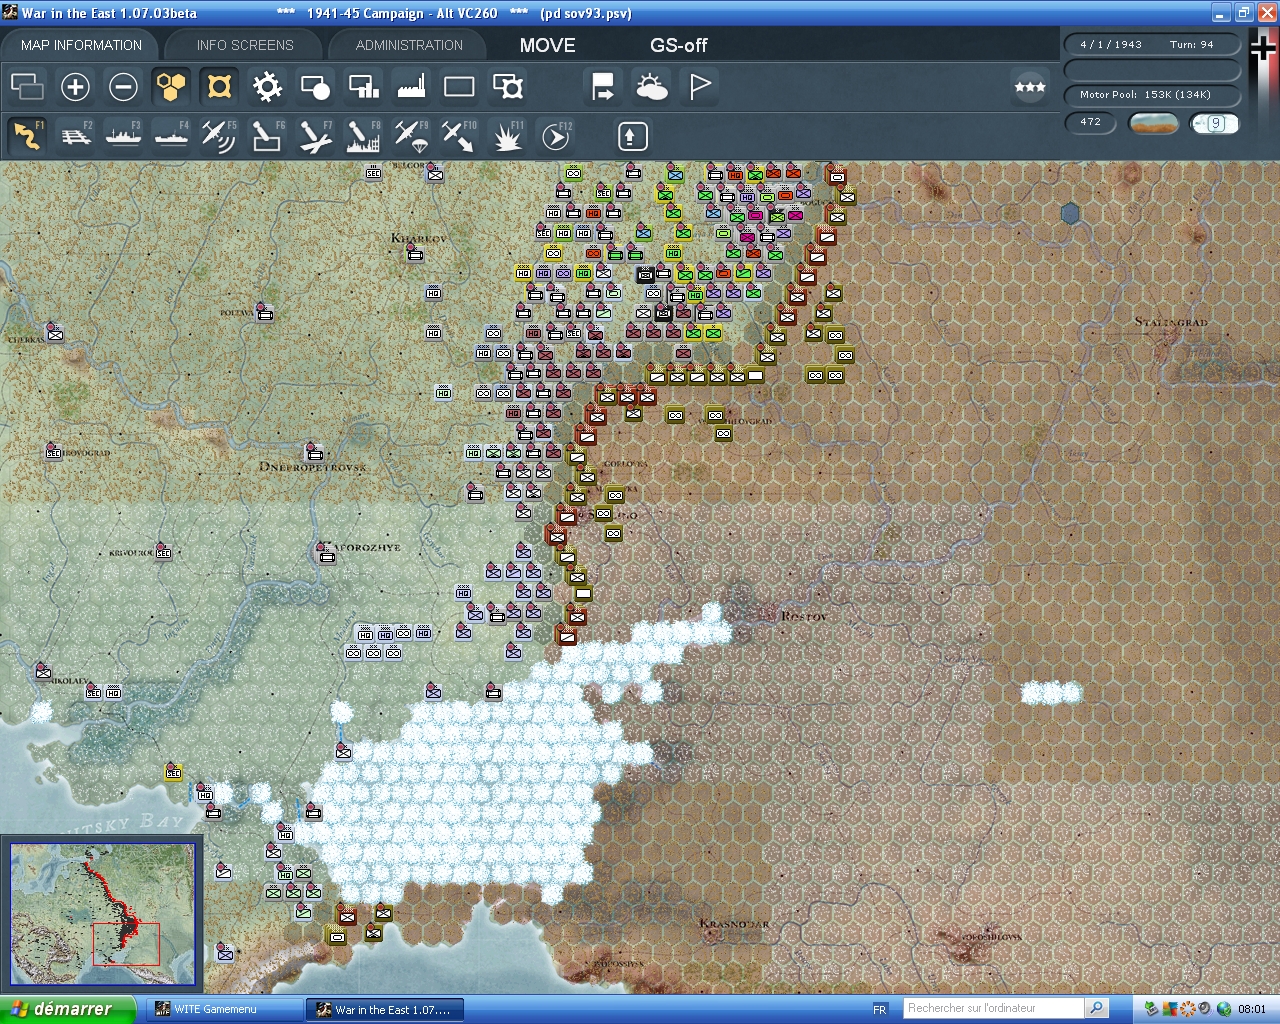
Task: Click the Dnepropetrovsk city label
Action: pos(312,467)
